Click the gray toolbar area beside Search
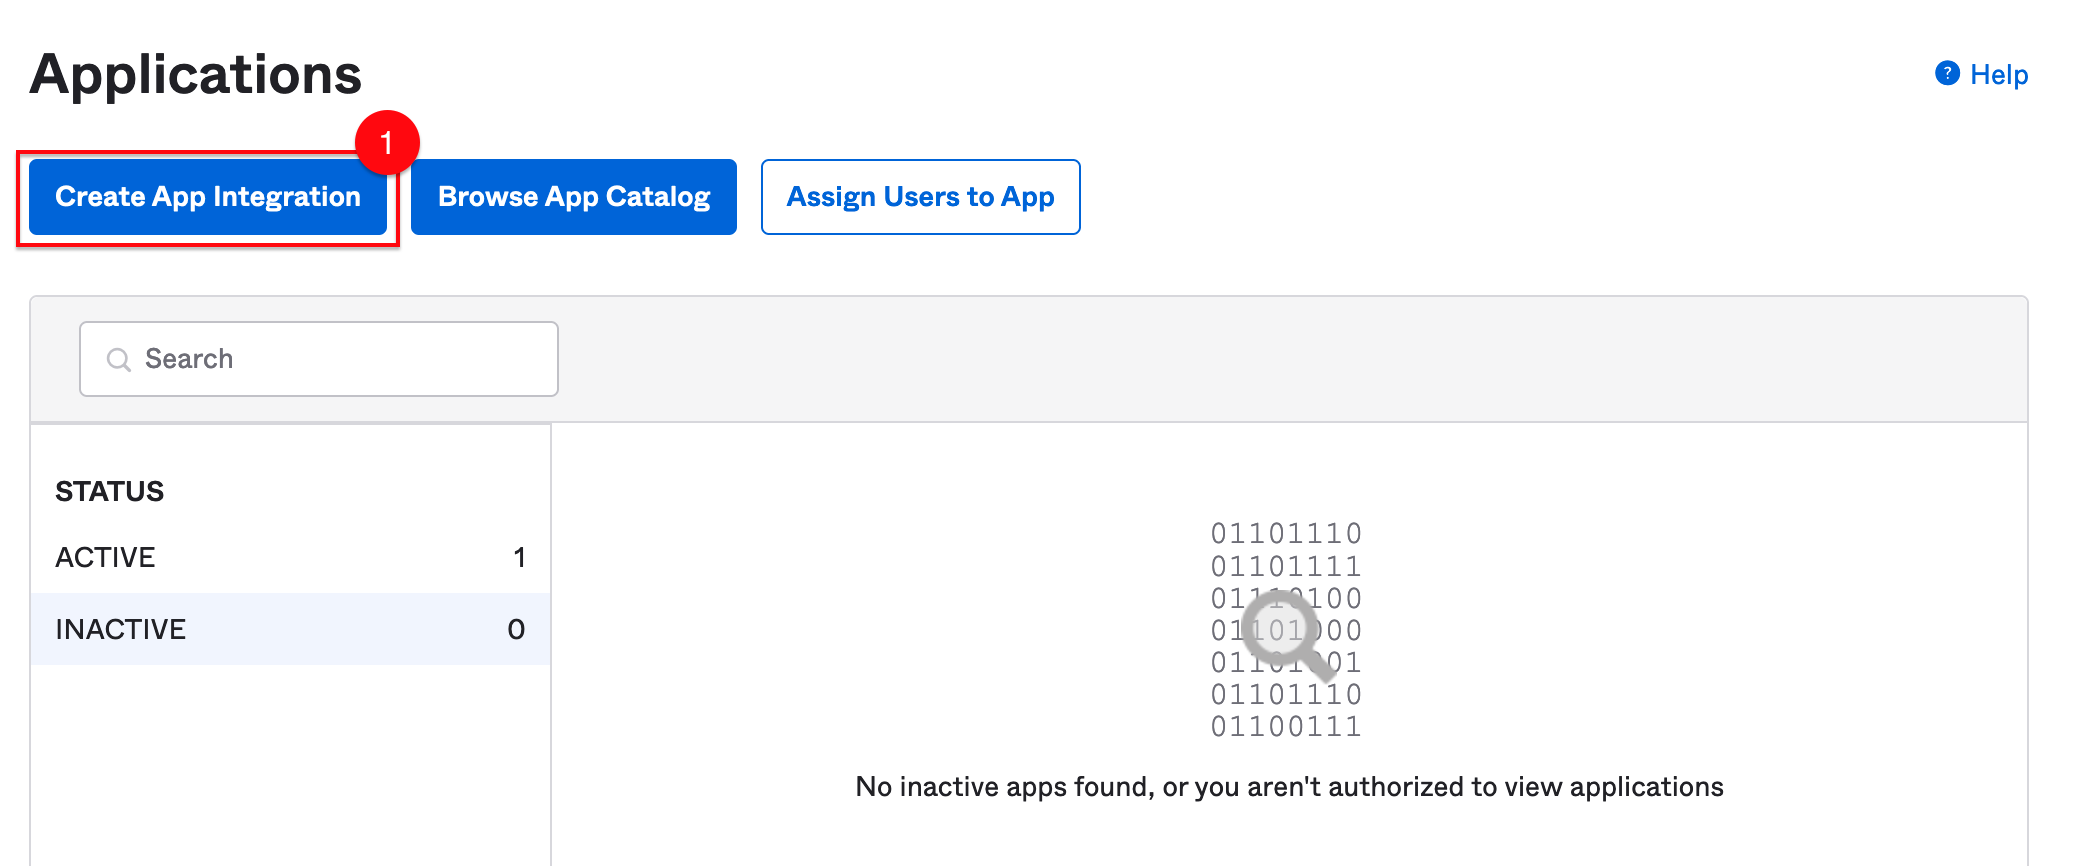This screenshot has height=866, width=2094. (1290, 359)
